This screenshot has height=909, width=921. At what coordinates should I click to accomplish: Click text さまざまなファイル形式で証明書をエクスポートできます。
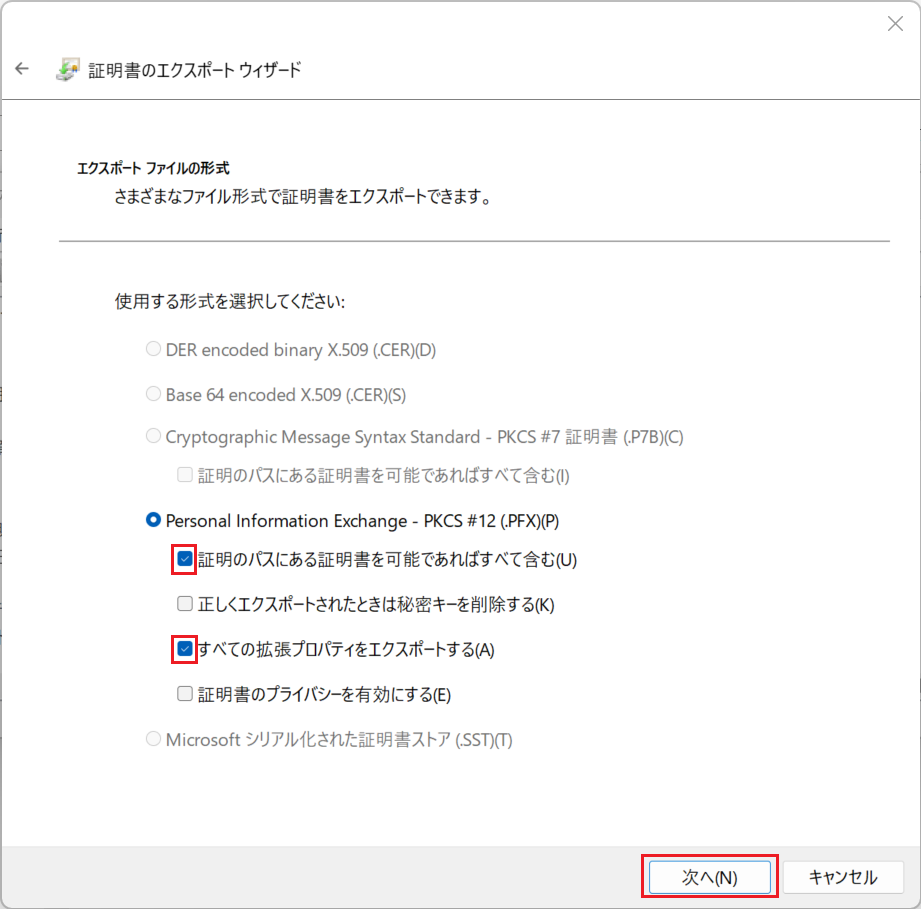(x=303, y=197)
